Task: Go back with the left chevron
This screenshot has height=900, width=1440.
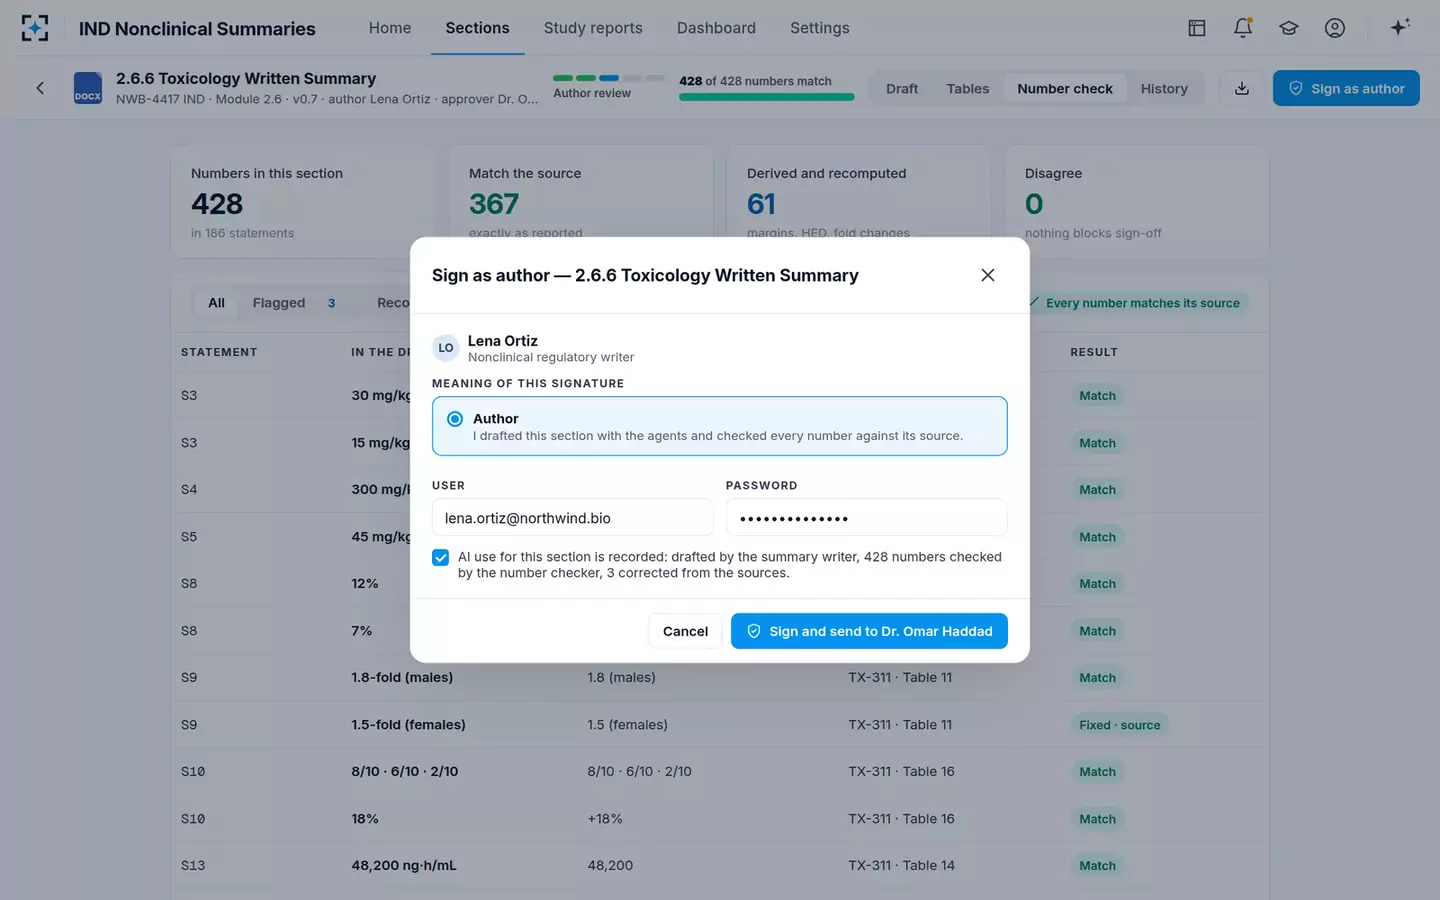Action: [x=40, y=88]
